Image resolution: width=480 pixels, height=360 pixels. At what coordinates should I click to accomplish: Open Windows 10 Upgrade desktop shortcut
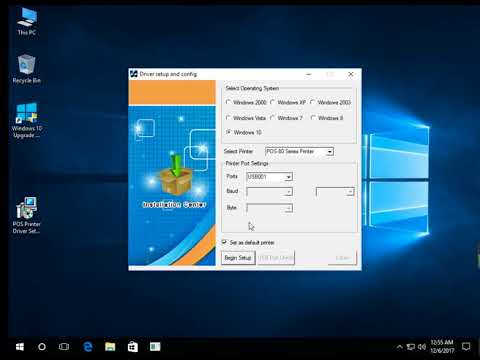pyautogui.click(x=27, y=120)
